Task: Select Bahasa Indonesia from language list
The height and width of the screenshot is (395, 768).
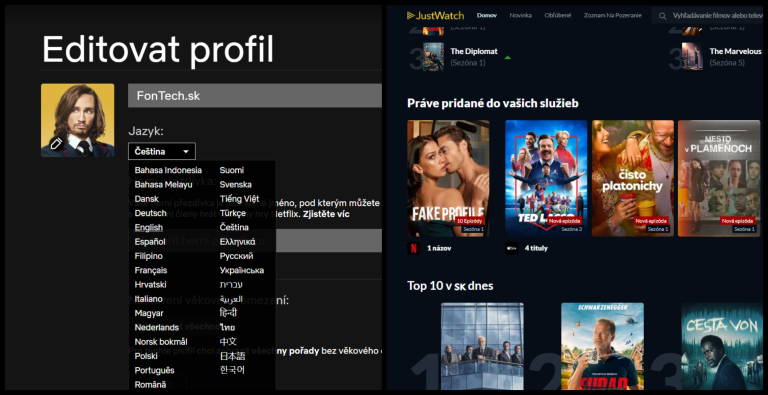Action: (168, 171)
